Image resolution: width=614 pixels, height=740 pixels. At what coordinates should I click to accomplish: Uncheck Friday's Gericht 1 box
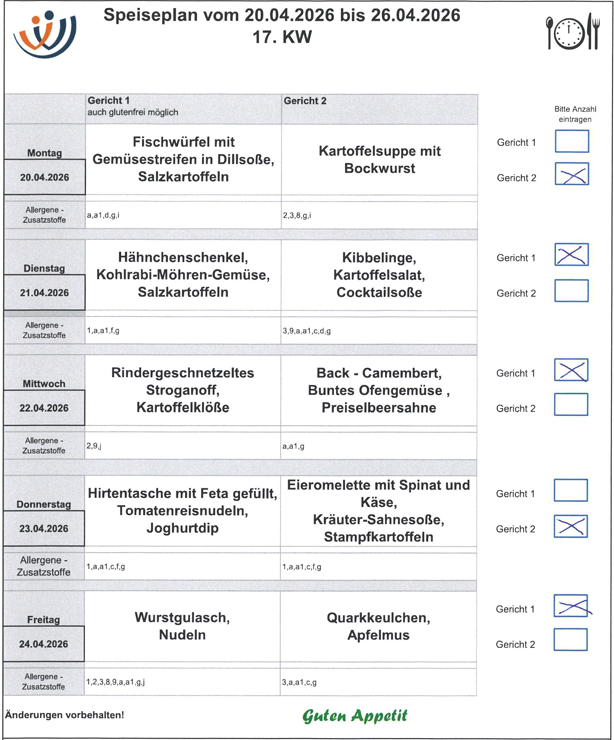pos(571,607)
